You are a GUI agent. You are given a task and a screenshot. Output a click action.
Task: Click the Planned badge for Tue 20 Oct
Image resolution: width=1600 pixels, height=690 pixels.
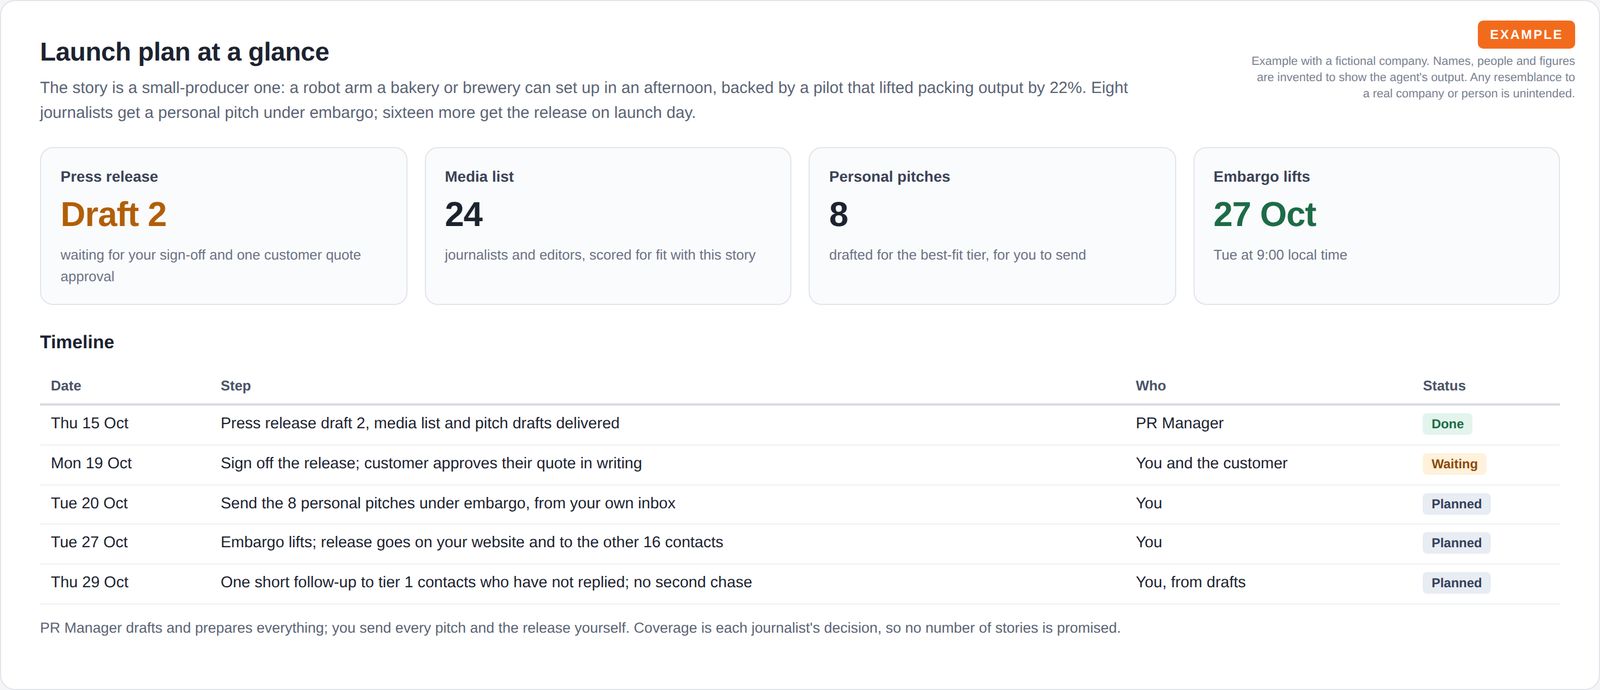click(1456, 504)
